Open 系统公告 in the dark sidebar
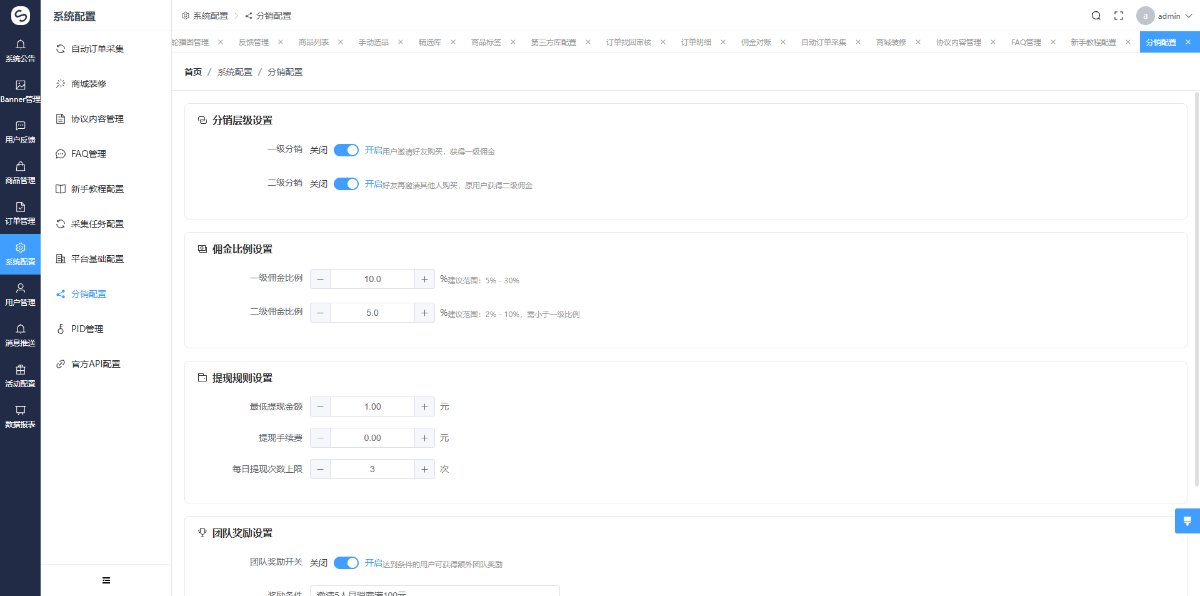 click(20, 50)
